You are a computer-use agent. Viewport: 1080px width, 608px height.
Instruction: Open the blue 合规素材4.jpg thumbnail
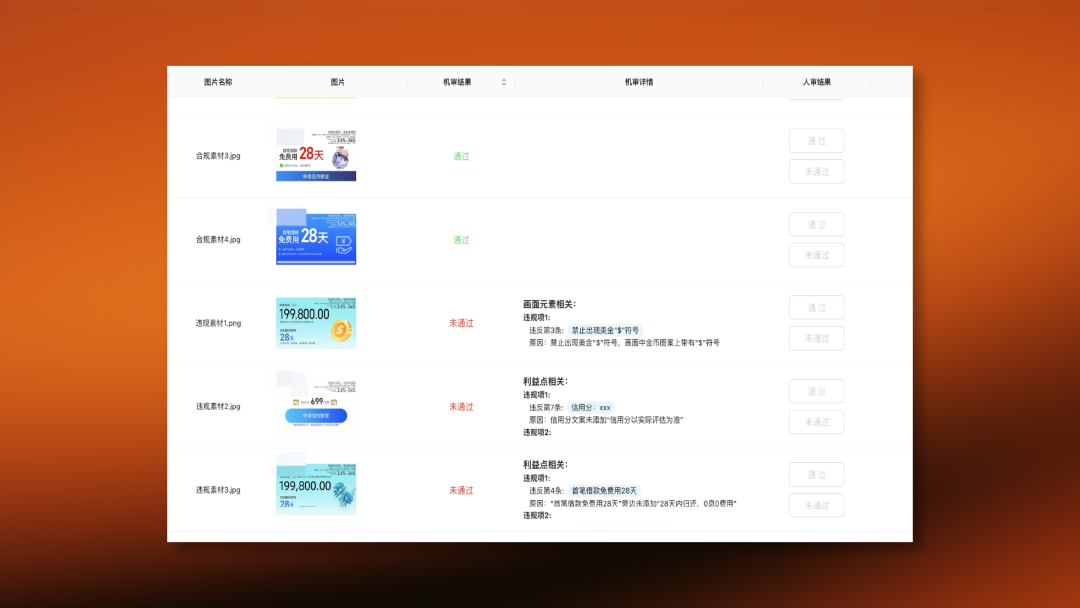point(315,237)
